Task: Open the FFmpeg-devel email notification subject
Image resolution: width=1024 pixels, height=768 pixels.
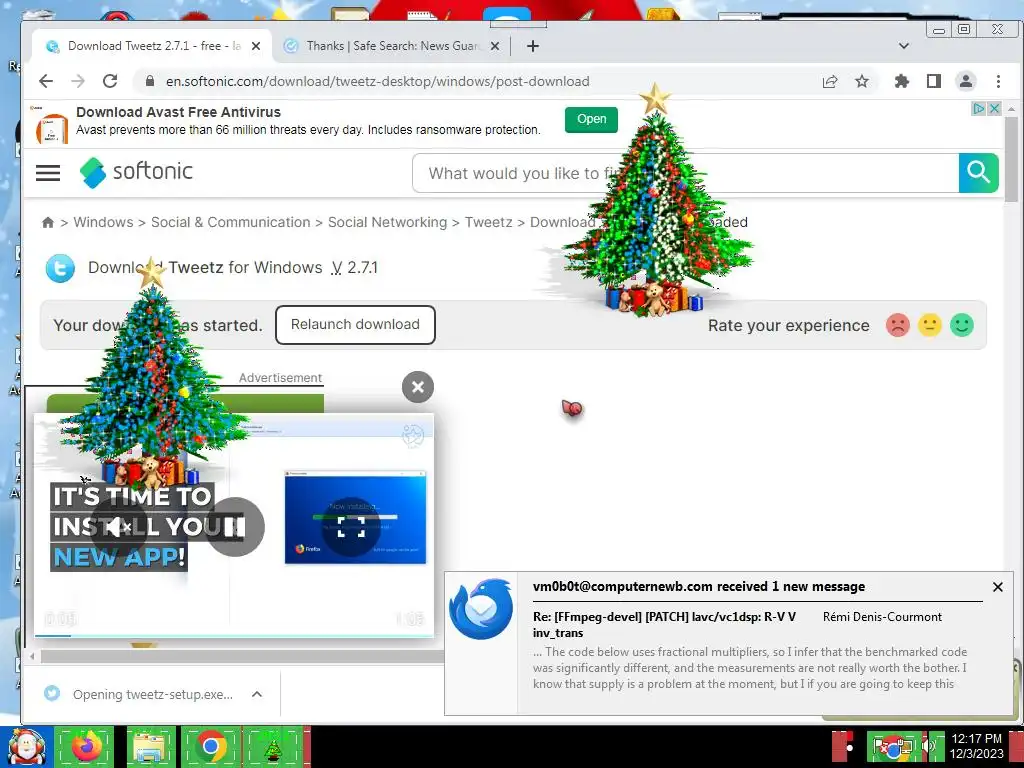Action: click(664, 624)
